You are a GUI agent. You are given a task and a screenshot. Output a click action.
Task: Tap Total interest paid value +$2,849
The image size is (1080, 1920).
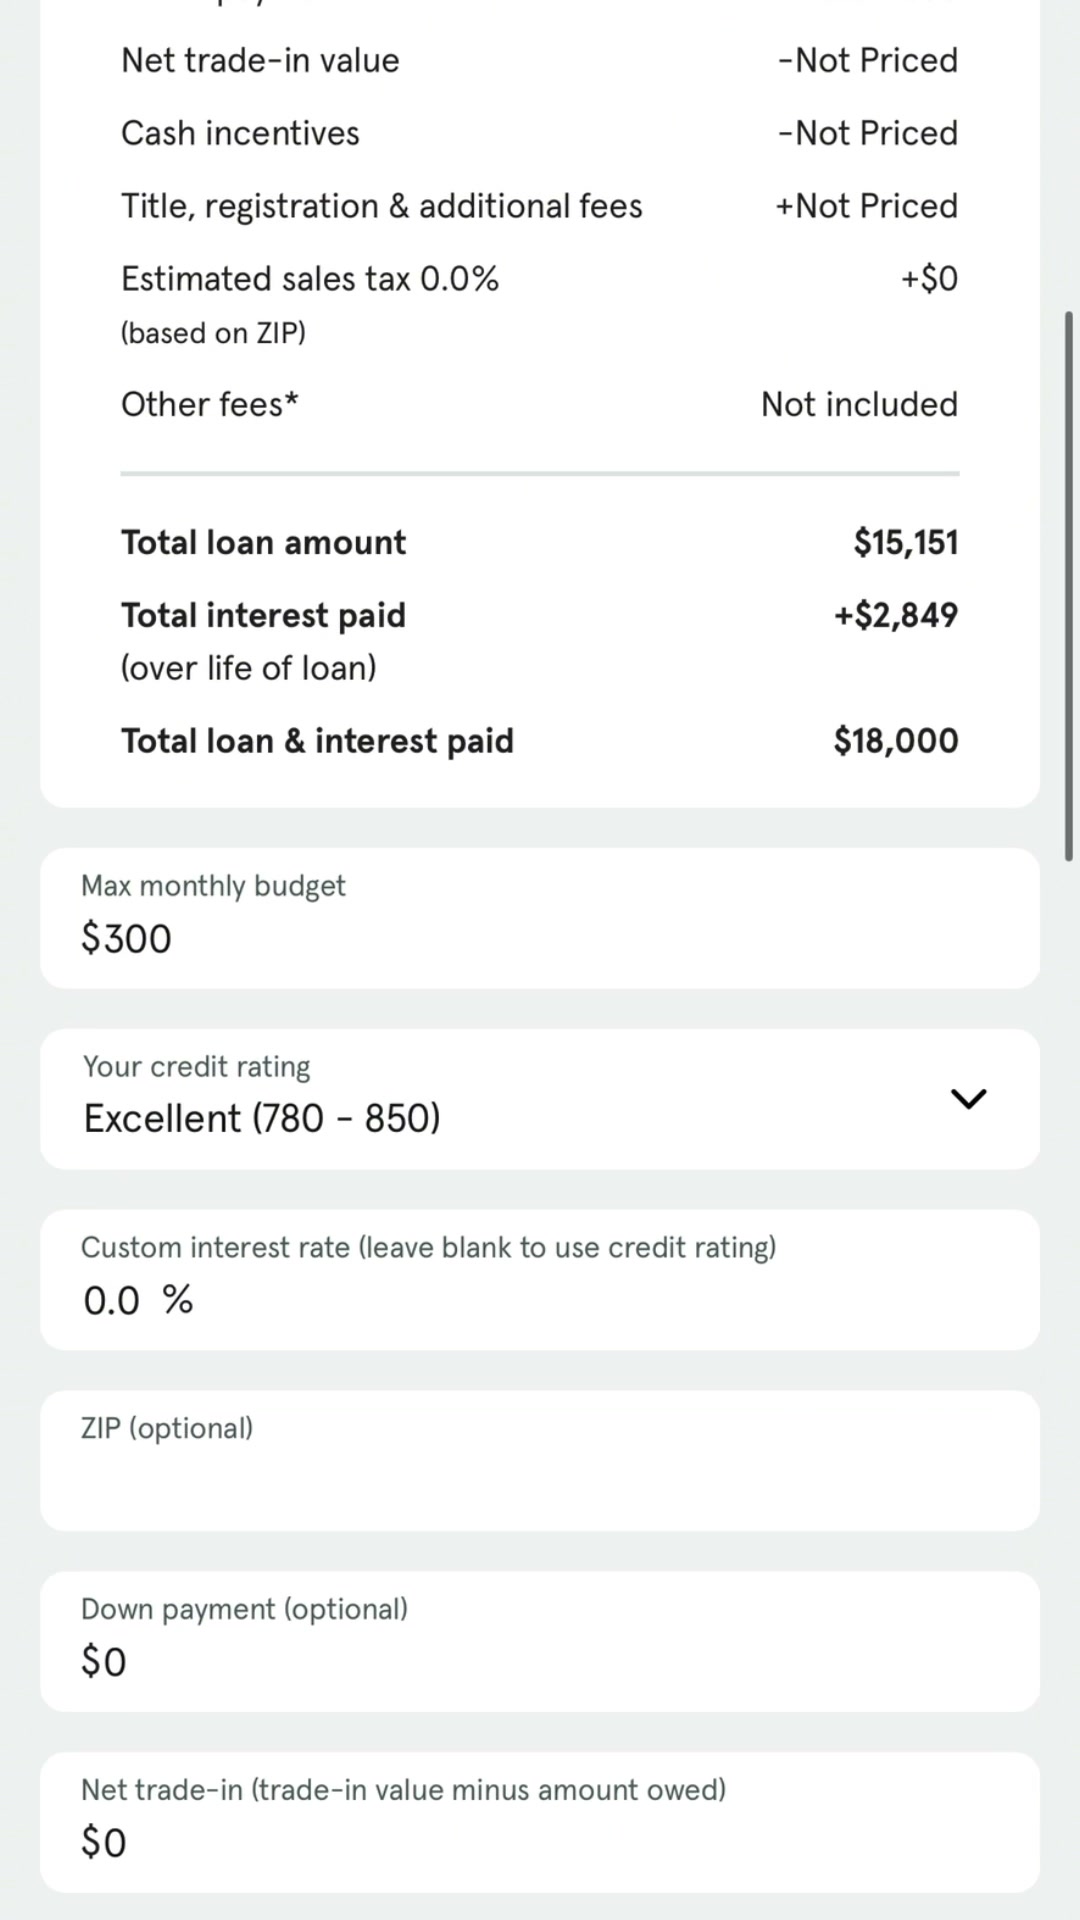(x=896, y=615)
